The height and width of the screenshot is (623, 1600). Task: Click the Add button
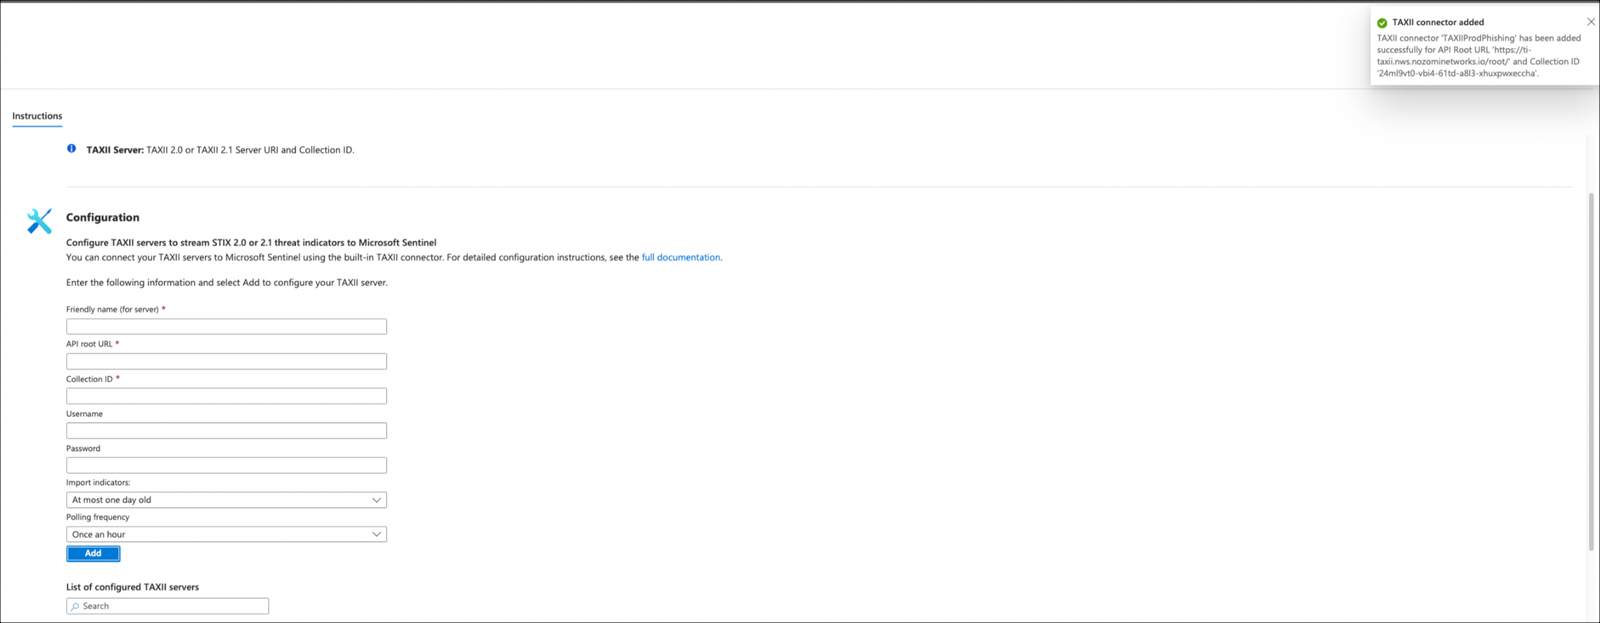[x=93, y=553]
